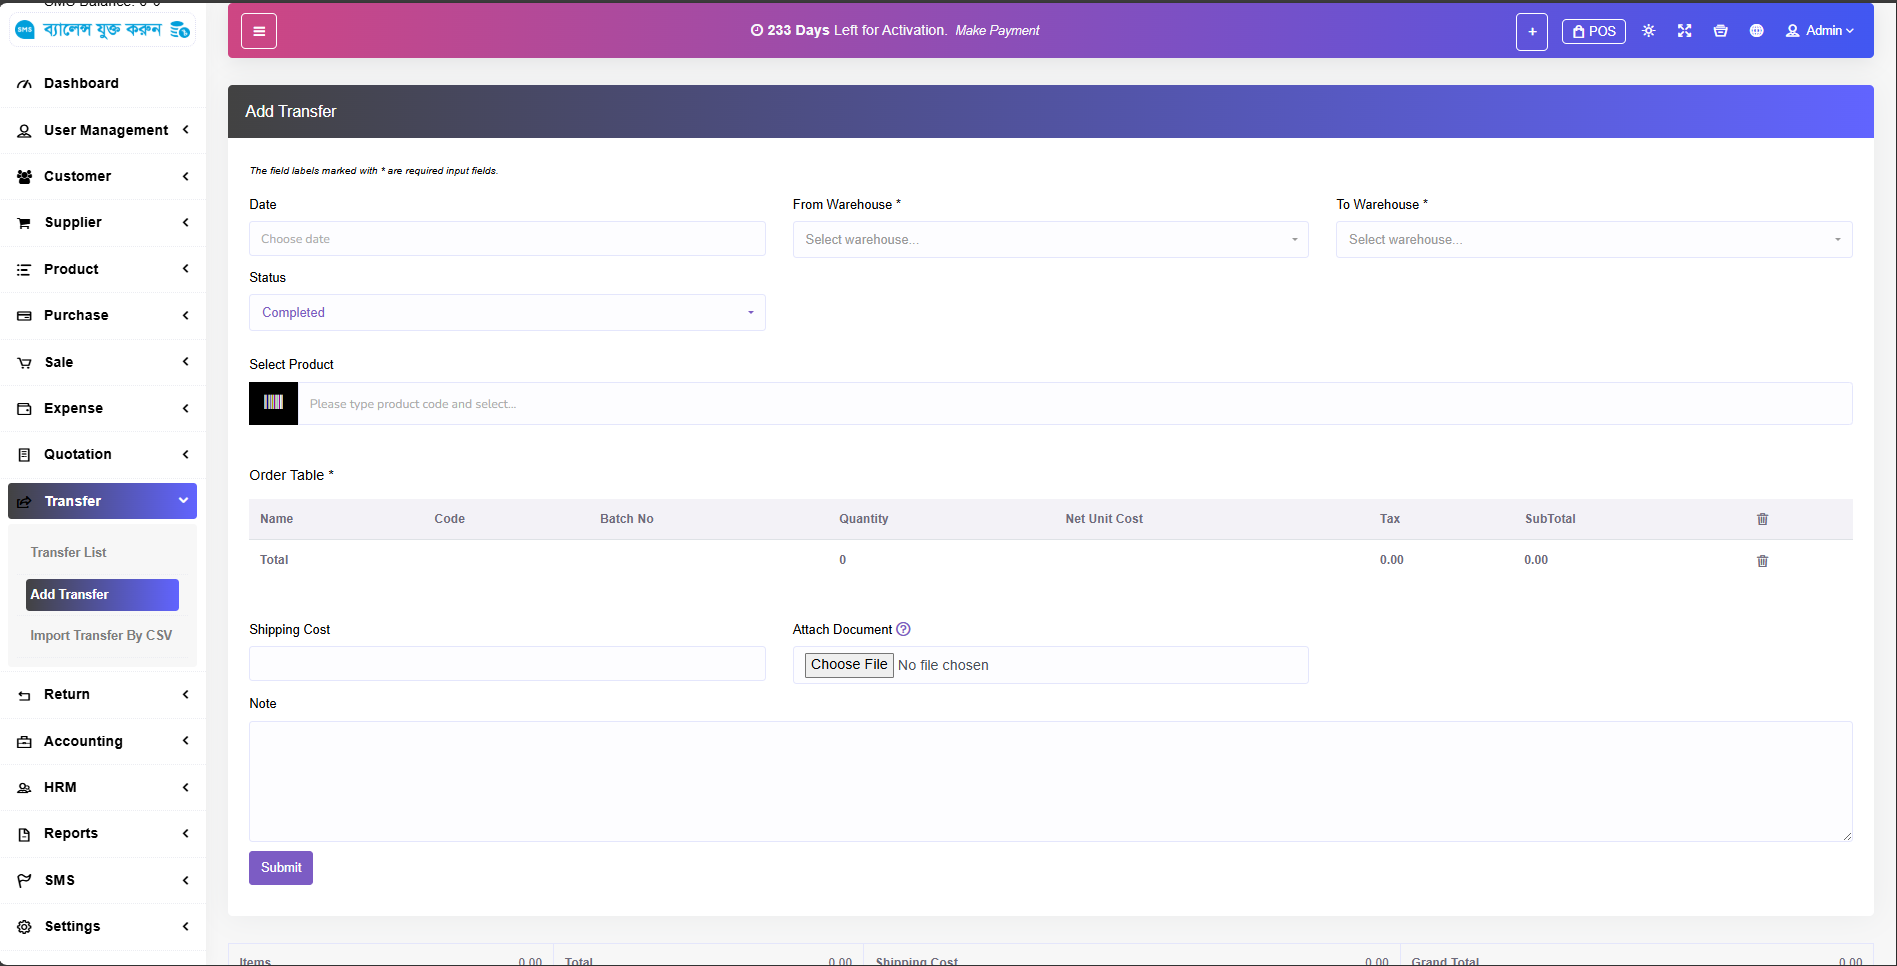Click the Choose File button

coord(849,665)
